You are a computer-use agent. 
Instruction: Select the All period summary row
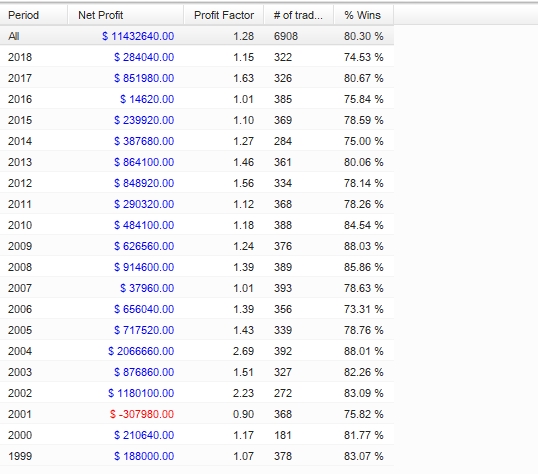197,36
